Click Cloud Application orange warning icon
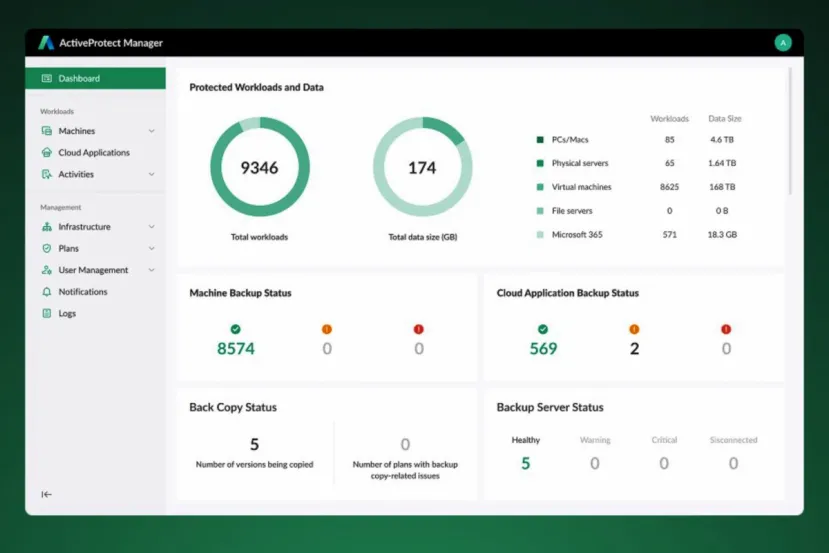 click(634, 329)
